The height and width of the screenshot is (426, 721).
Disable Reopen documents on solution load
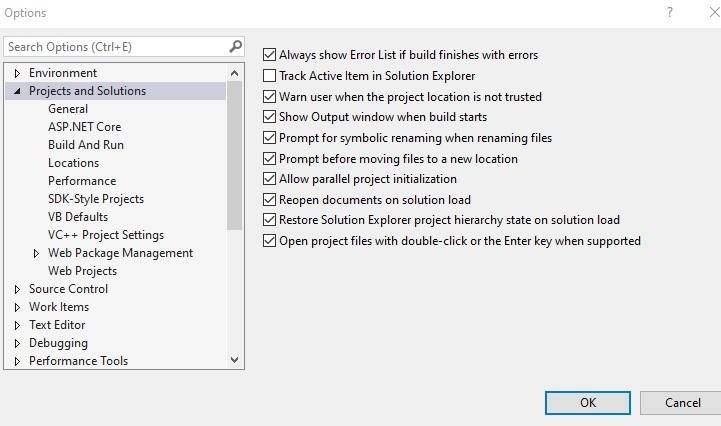269,200
